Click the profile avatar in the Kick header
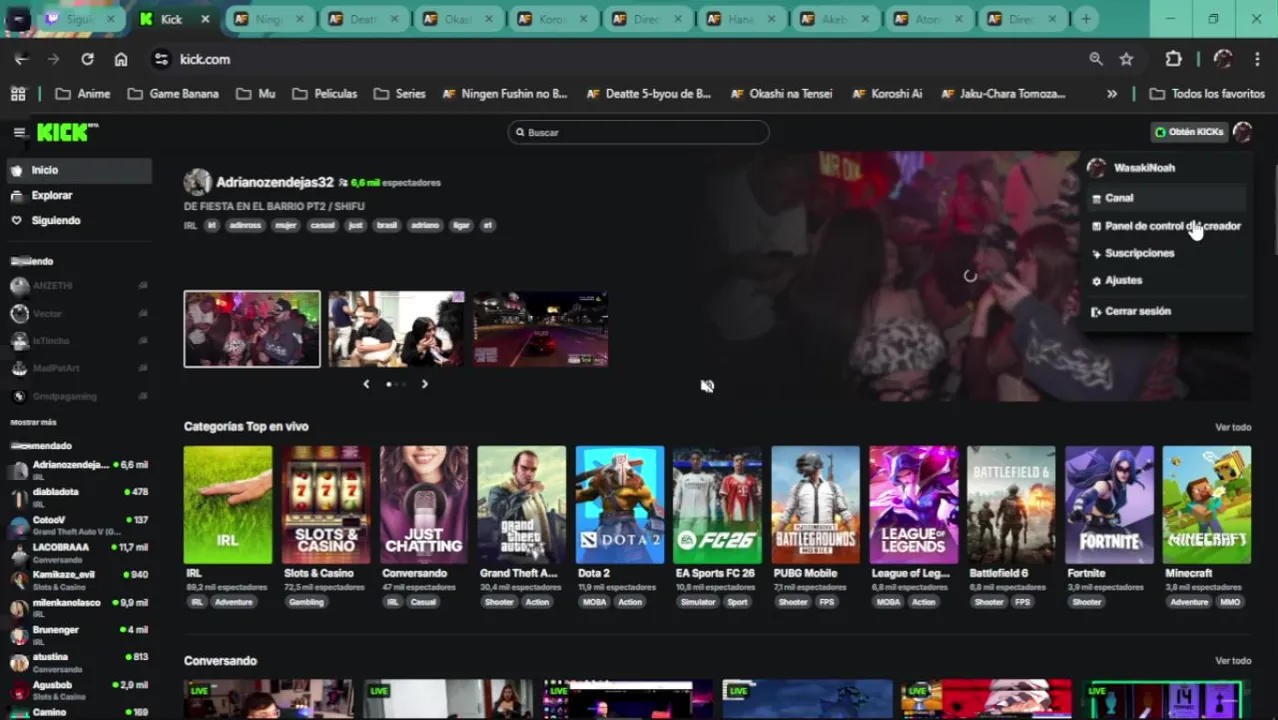The width and height of the screenshot is (1278, 720). (1242, 132)
